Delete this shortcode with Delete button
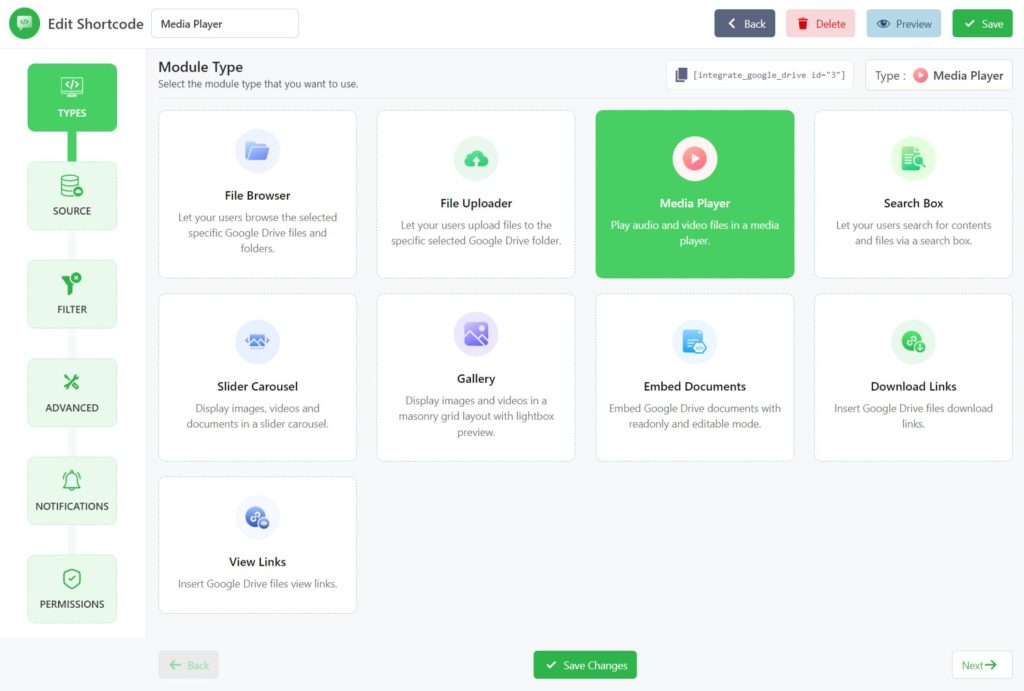The height and width of the screenshot is (691, 1024). (820, 24)
